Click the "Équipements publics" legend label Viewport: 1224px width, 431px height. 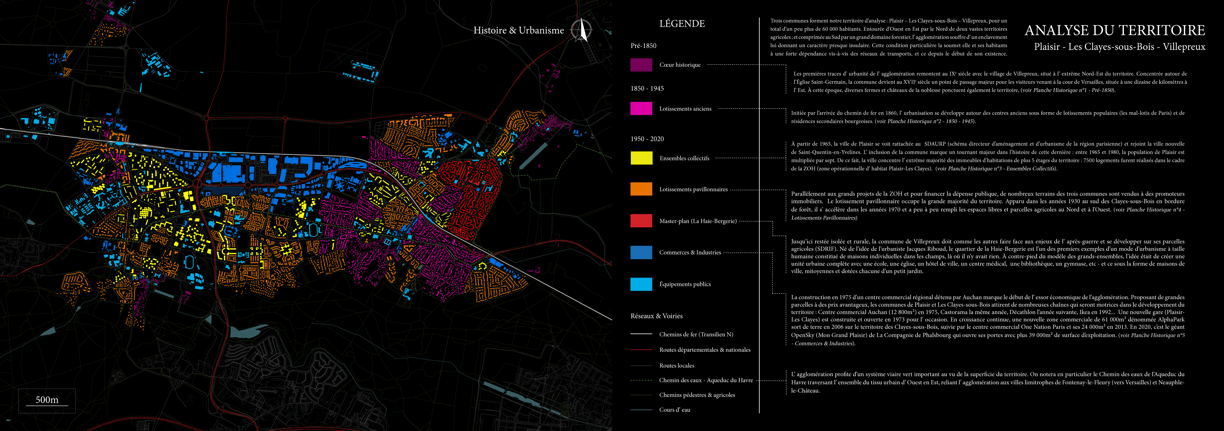pyautogui.click(x=685, y=285)
